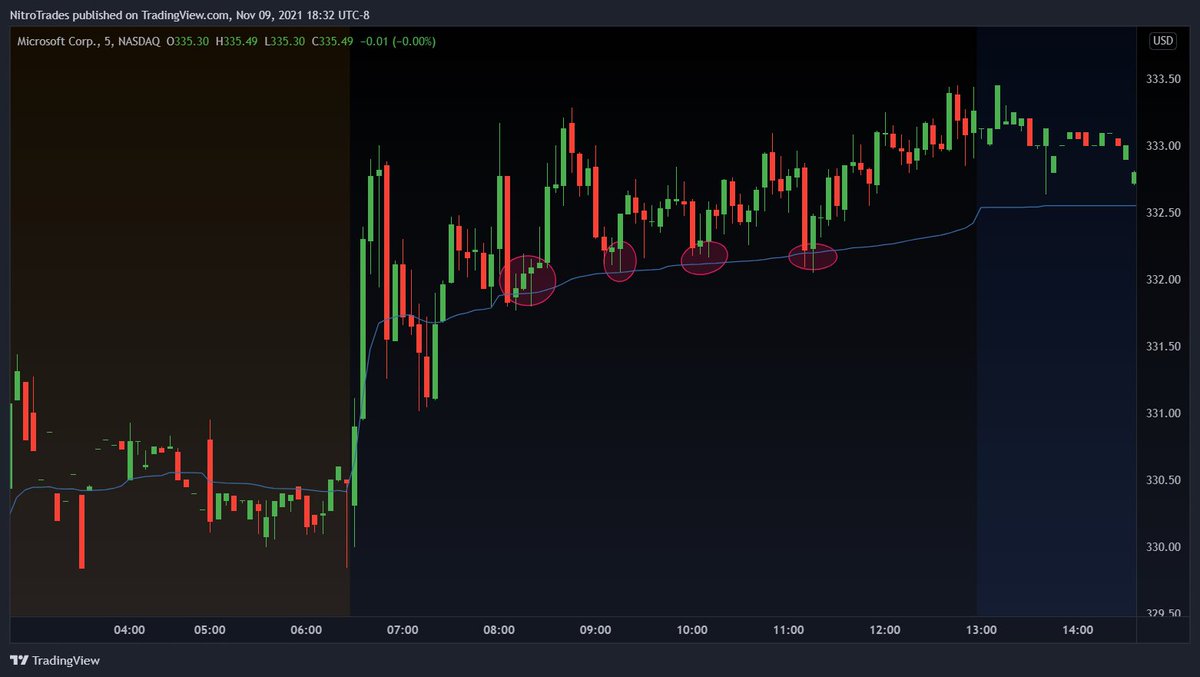1200x677 pixels.
Task: Click the USD currency label
Action: [x=1163, y=41]
